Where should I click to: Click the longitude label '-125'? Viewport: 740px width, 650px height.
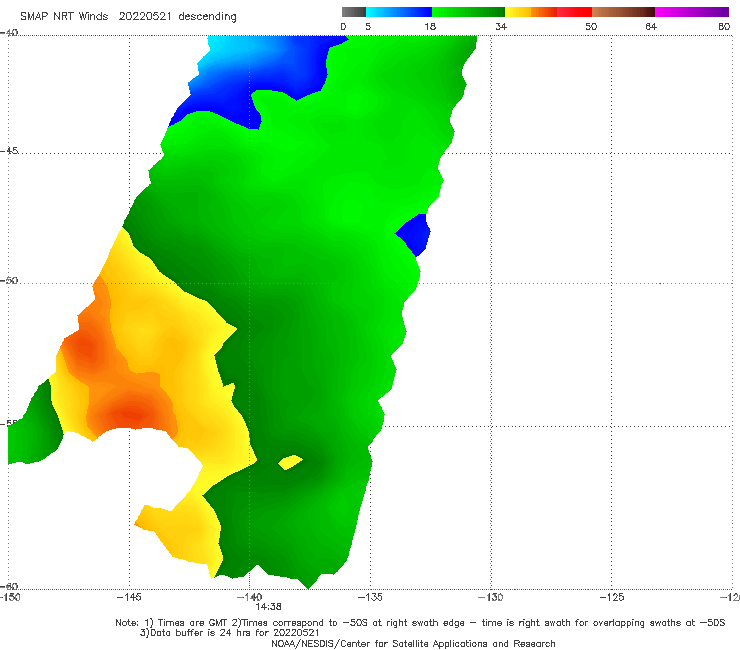coord(612,597)
